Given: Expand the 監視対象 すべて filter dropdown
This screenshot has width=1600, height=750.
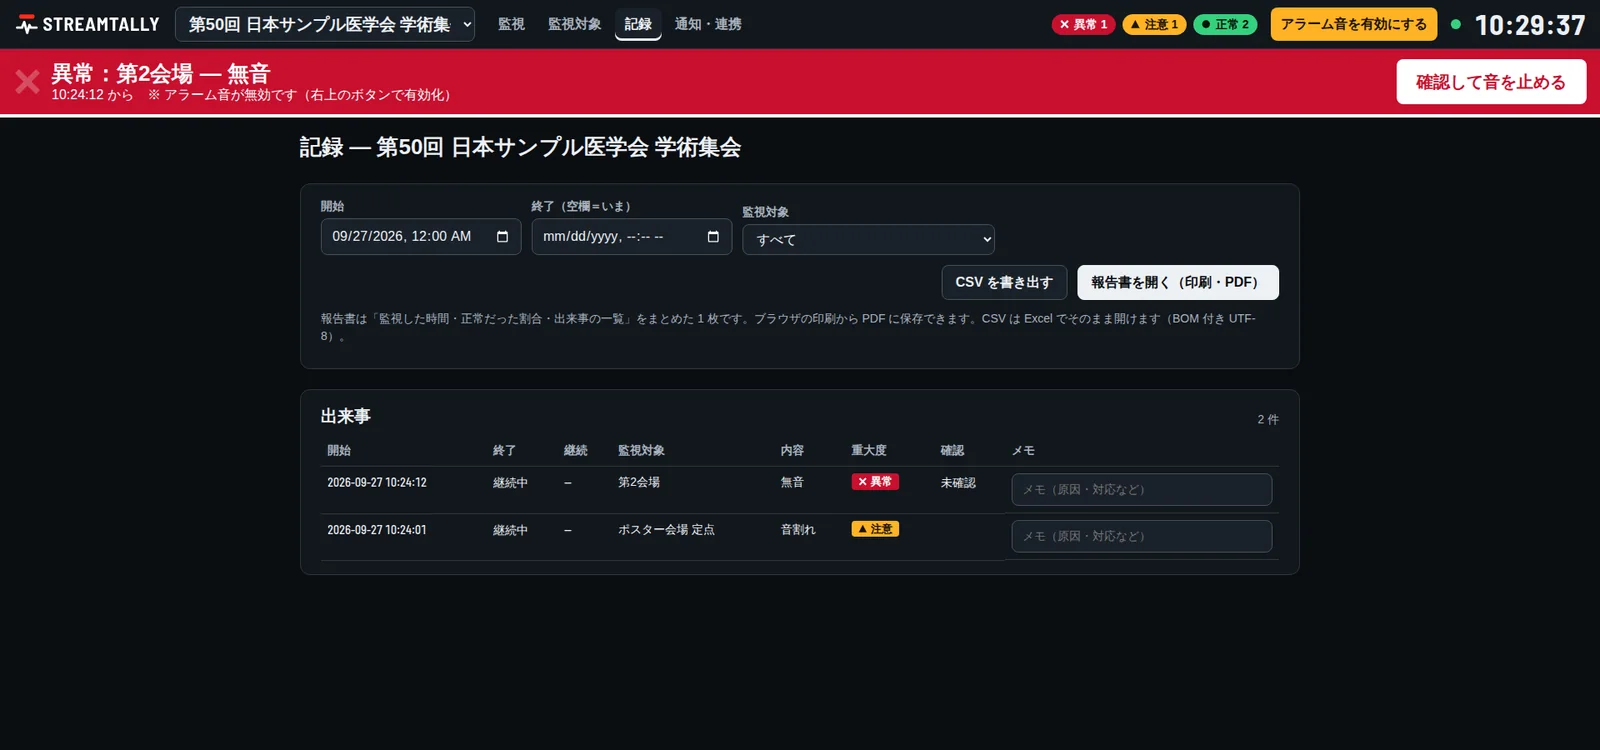Looking at the screenshot, I should [868, 240].
